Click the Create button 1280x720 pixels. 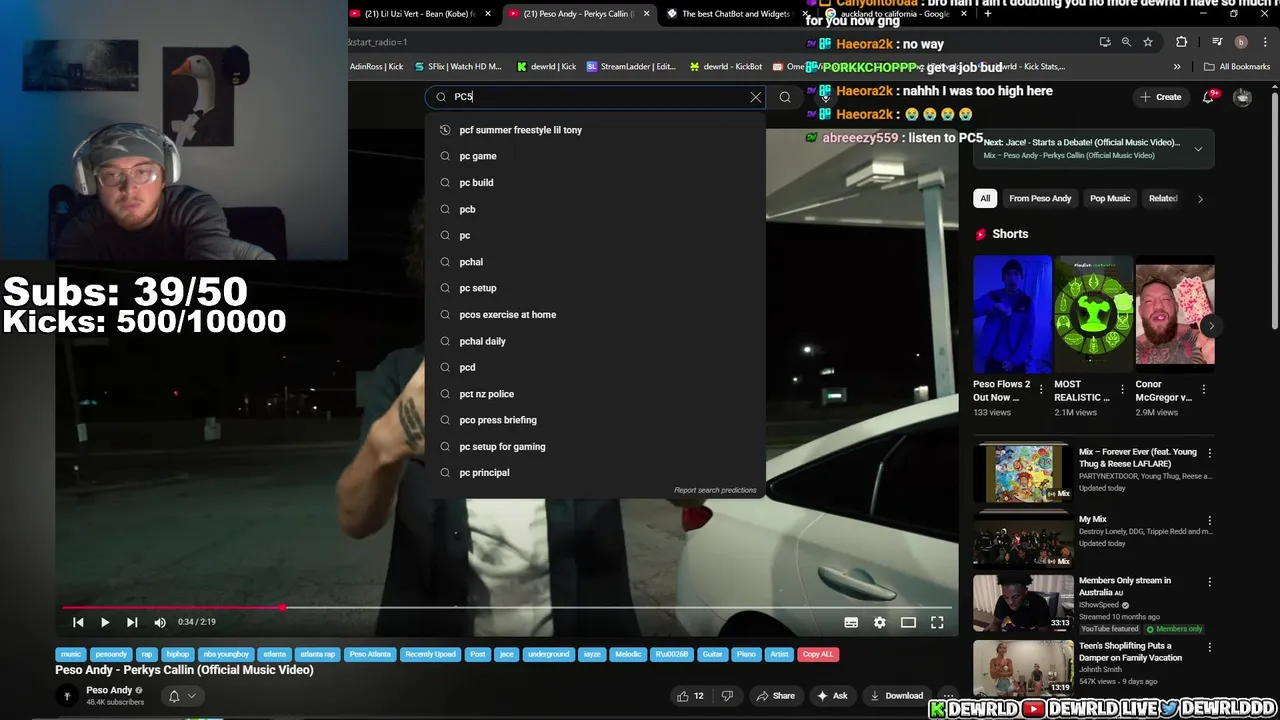tap(1160, 97)
